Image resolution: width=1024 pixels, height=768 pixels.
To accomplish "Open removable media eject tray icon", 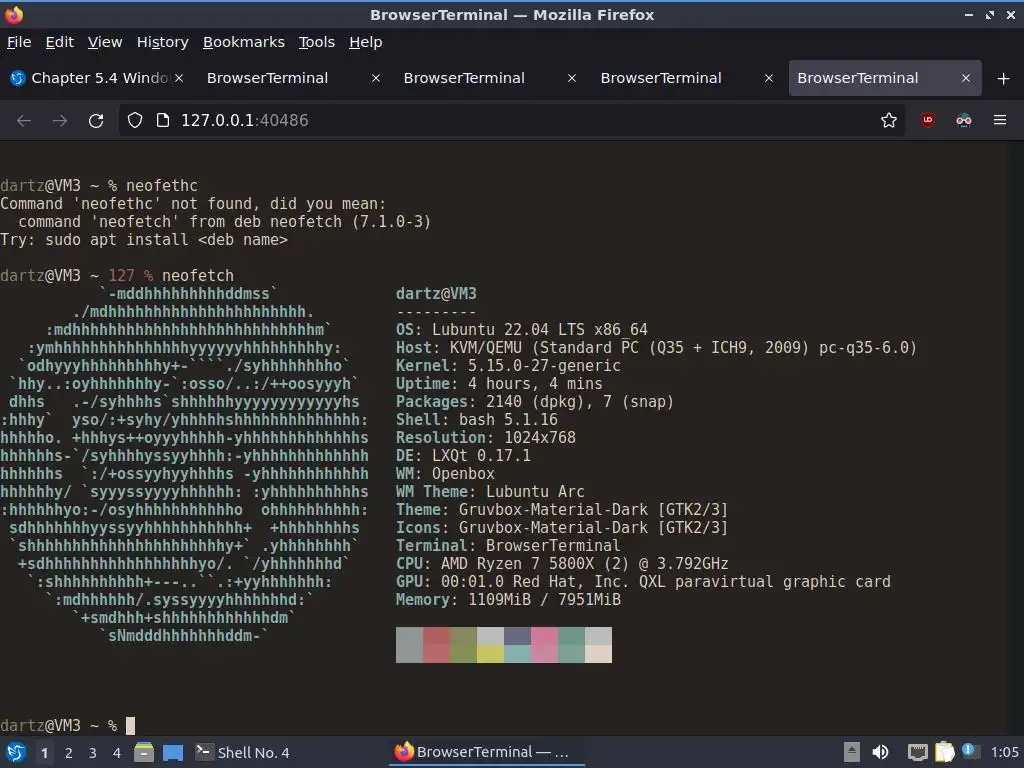I will click(852, 752).
